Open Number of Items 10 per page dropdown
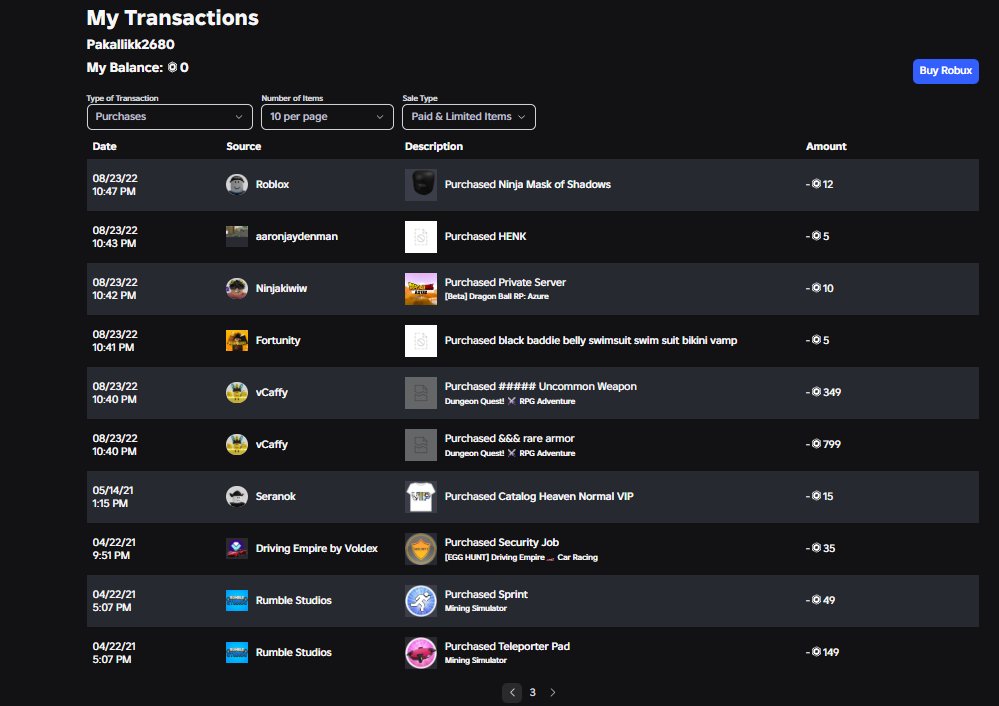Image resolution: width=999 pixels, height=706 pixels. tap(327, 117)
